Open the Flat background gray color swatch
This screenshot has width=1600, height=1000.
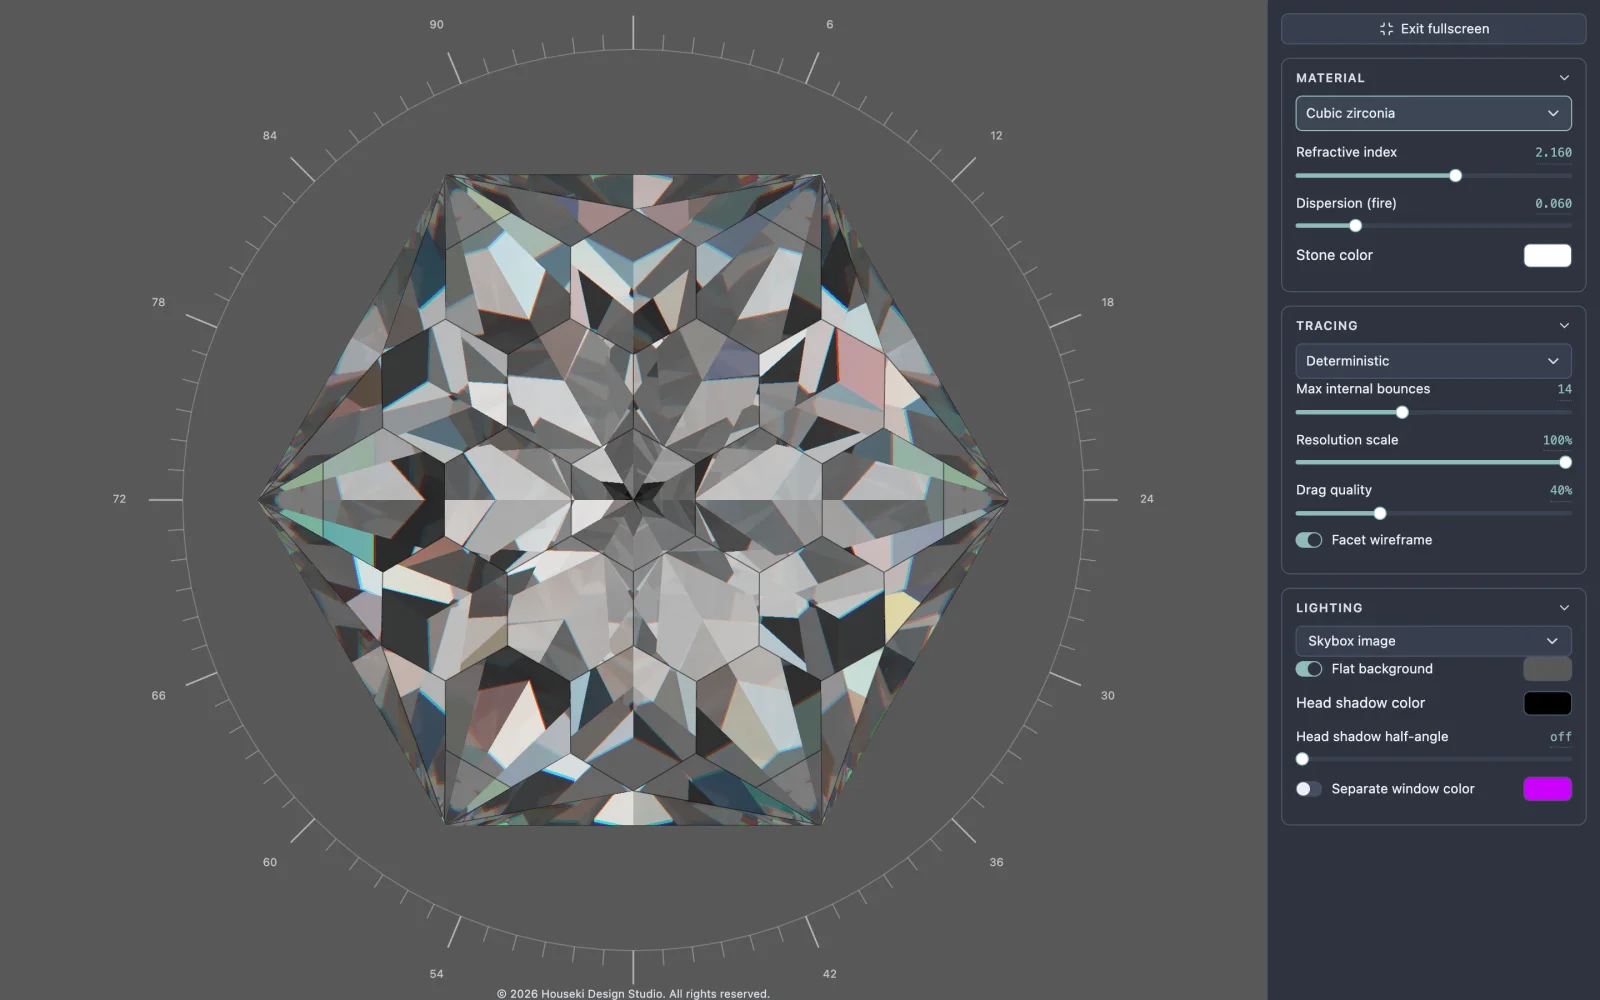[x=1547, y=669]
